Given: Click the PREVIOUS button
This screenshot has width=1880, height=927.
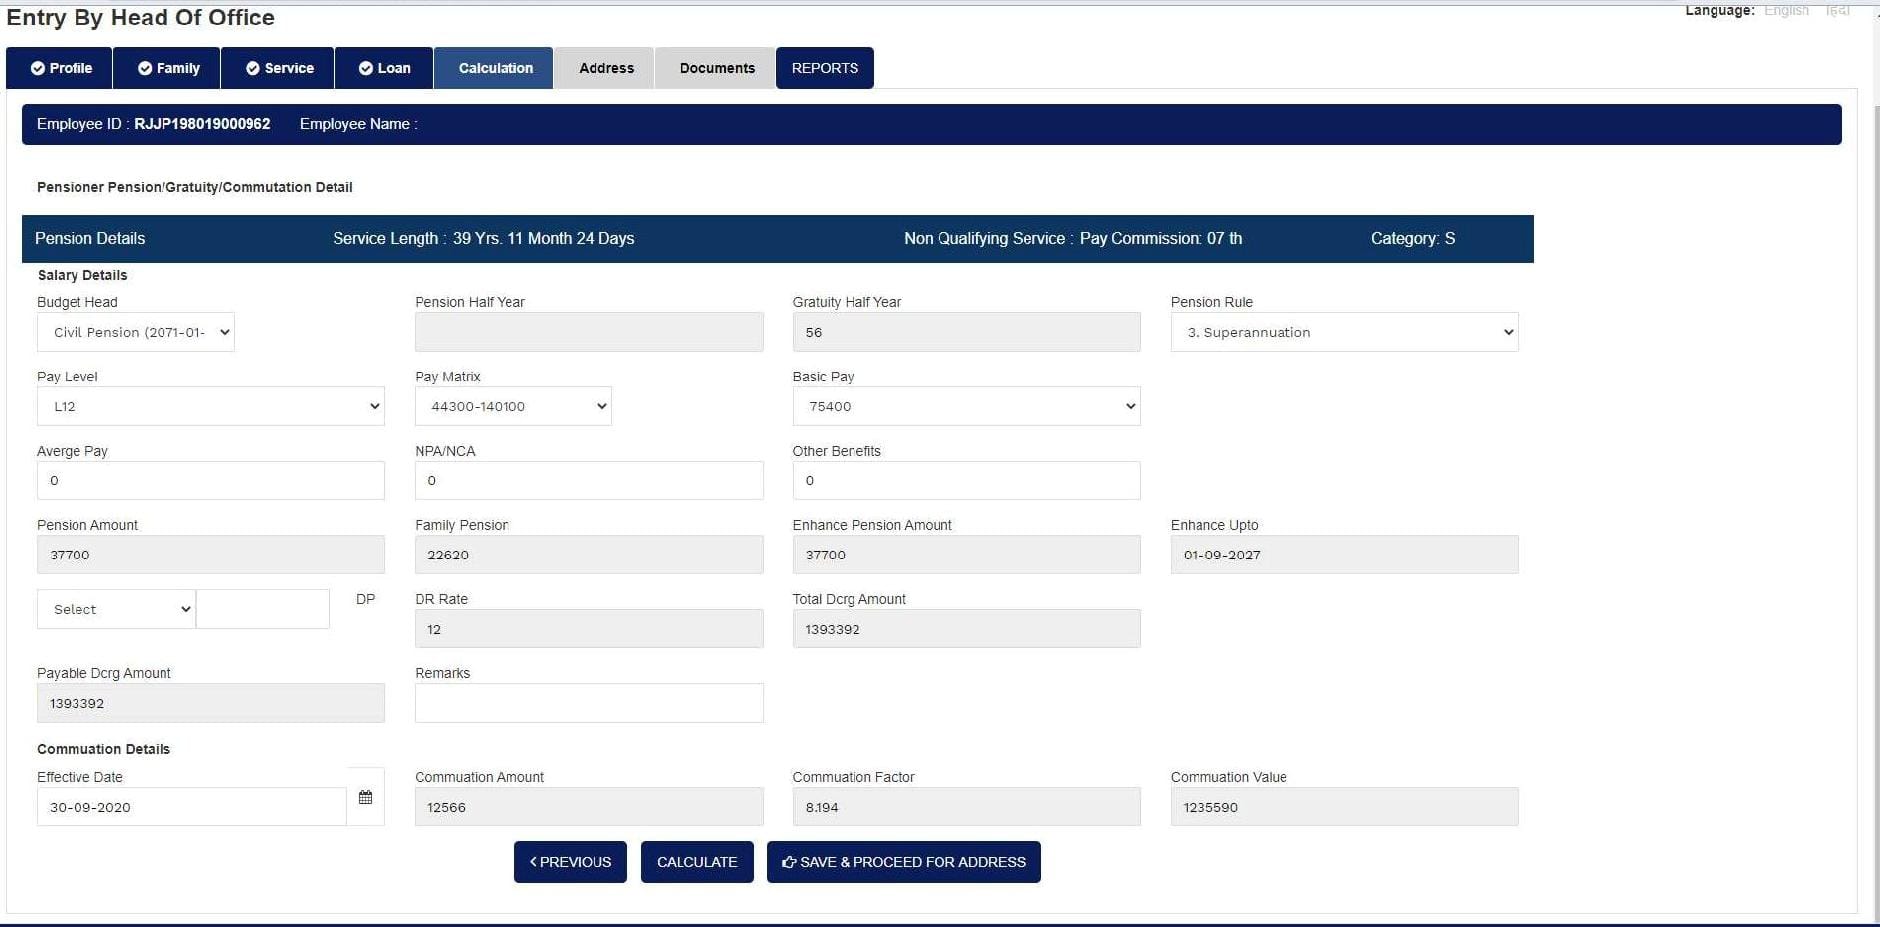Looking at the screenshot, I should [570, 862].
